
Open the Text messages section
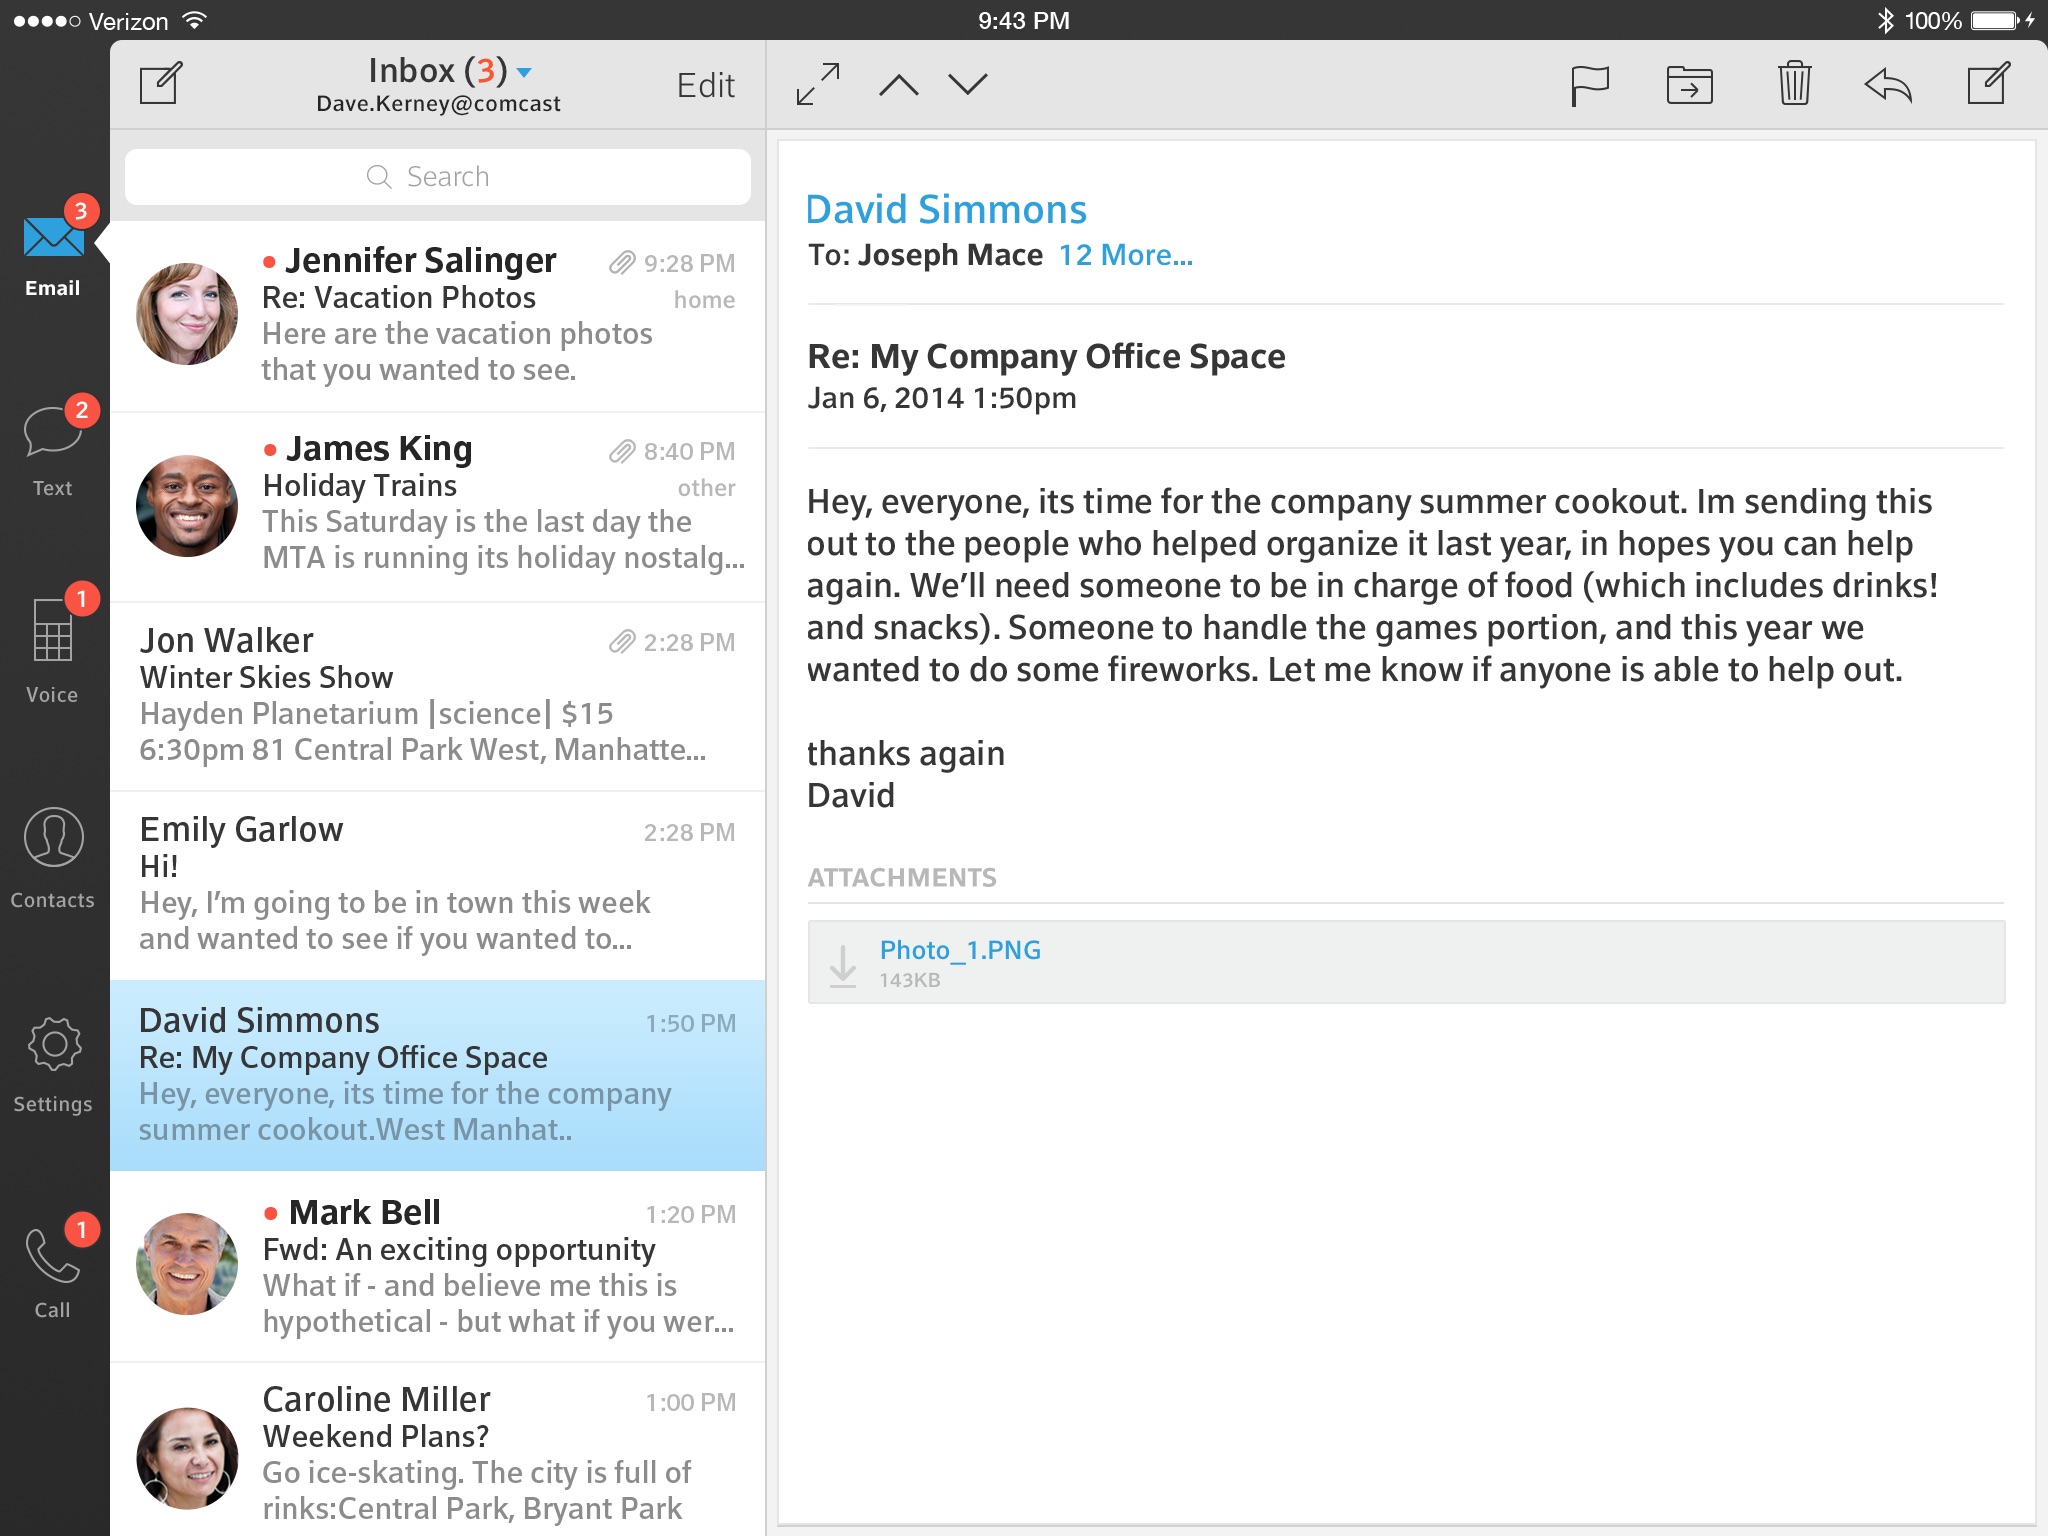(53, 448)
